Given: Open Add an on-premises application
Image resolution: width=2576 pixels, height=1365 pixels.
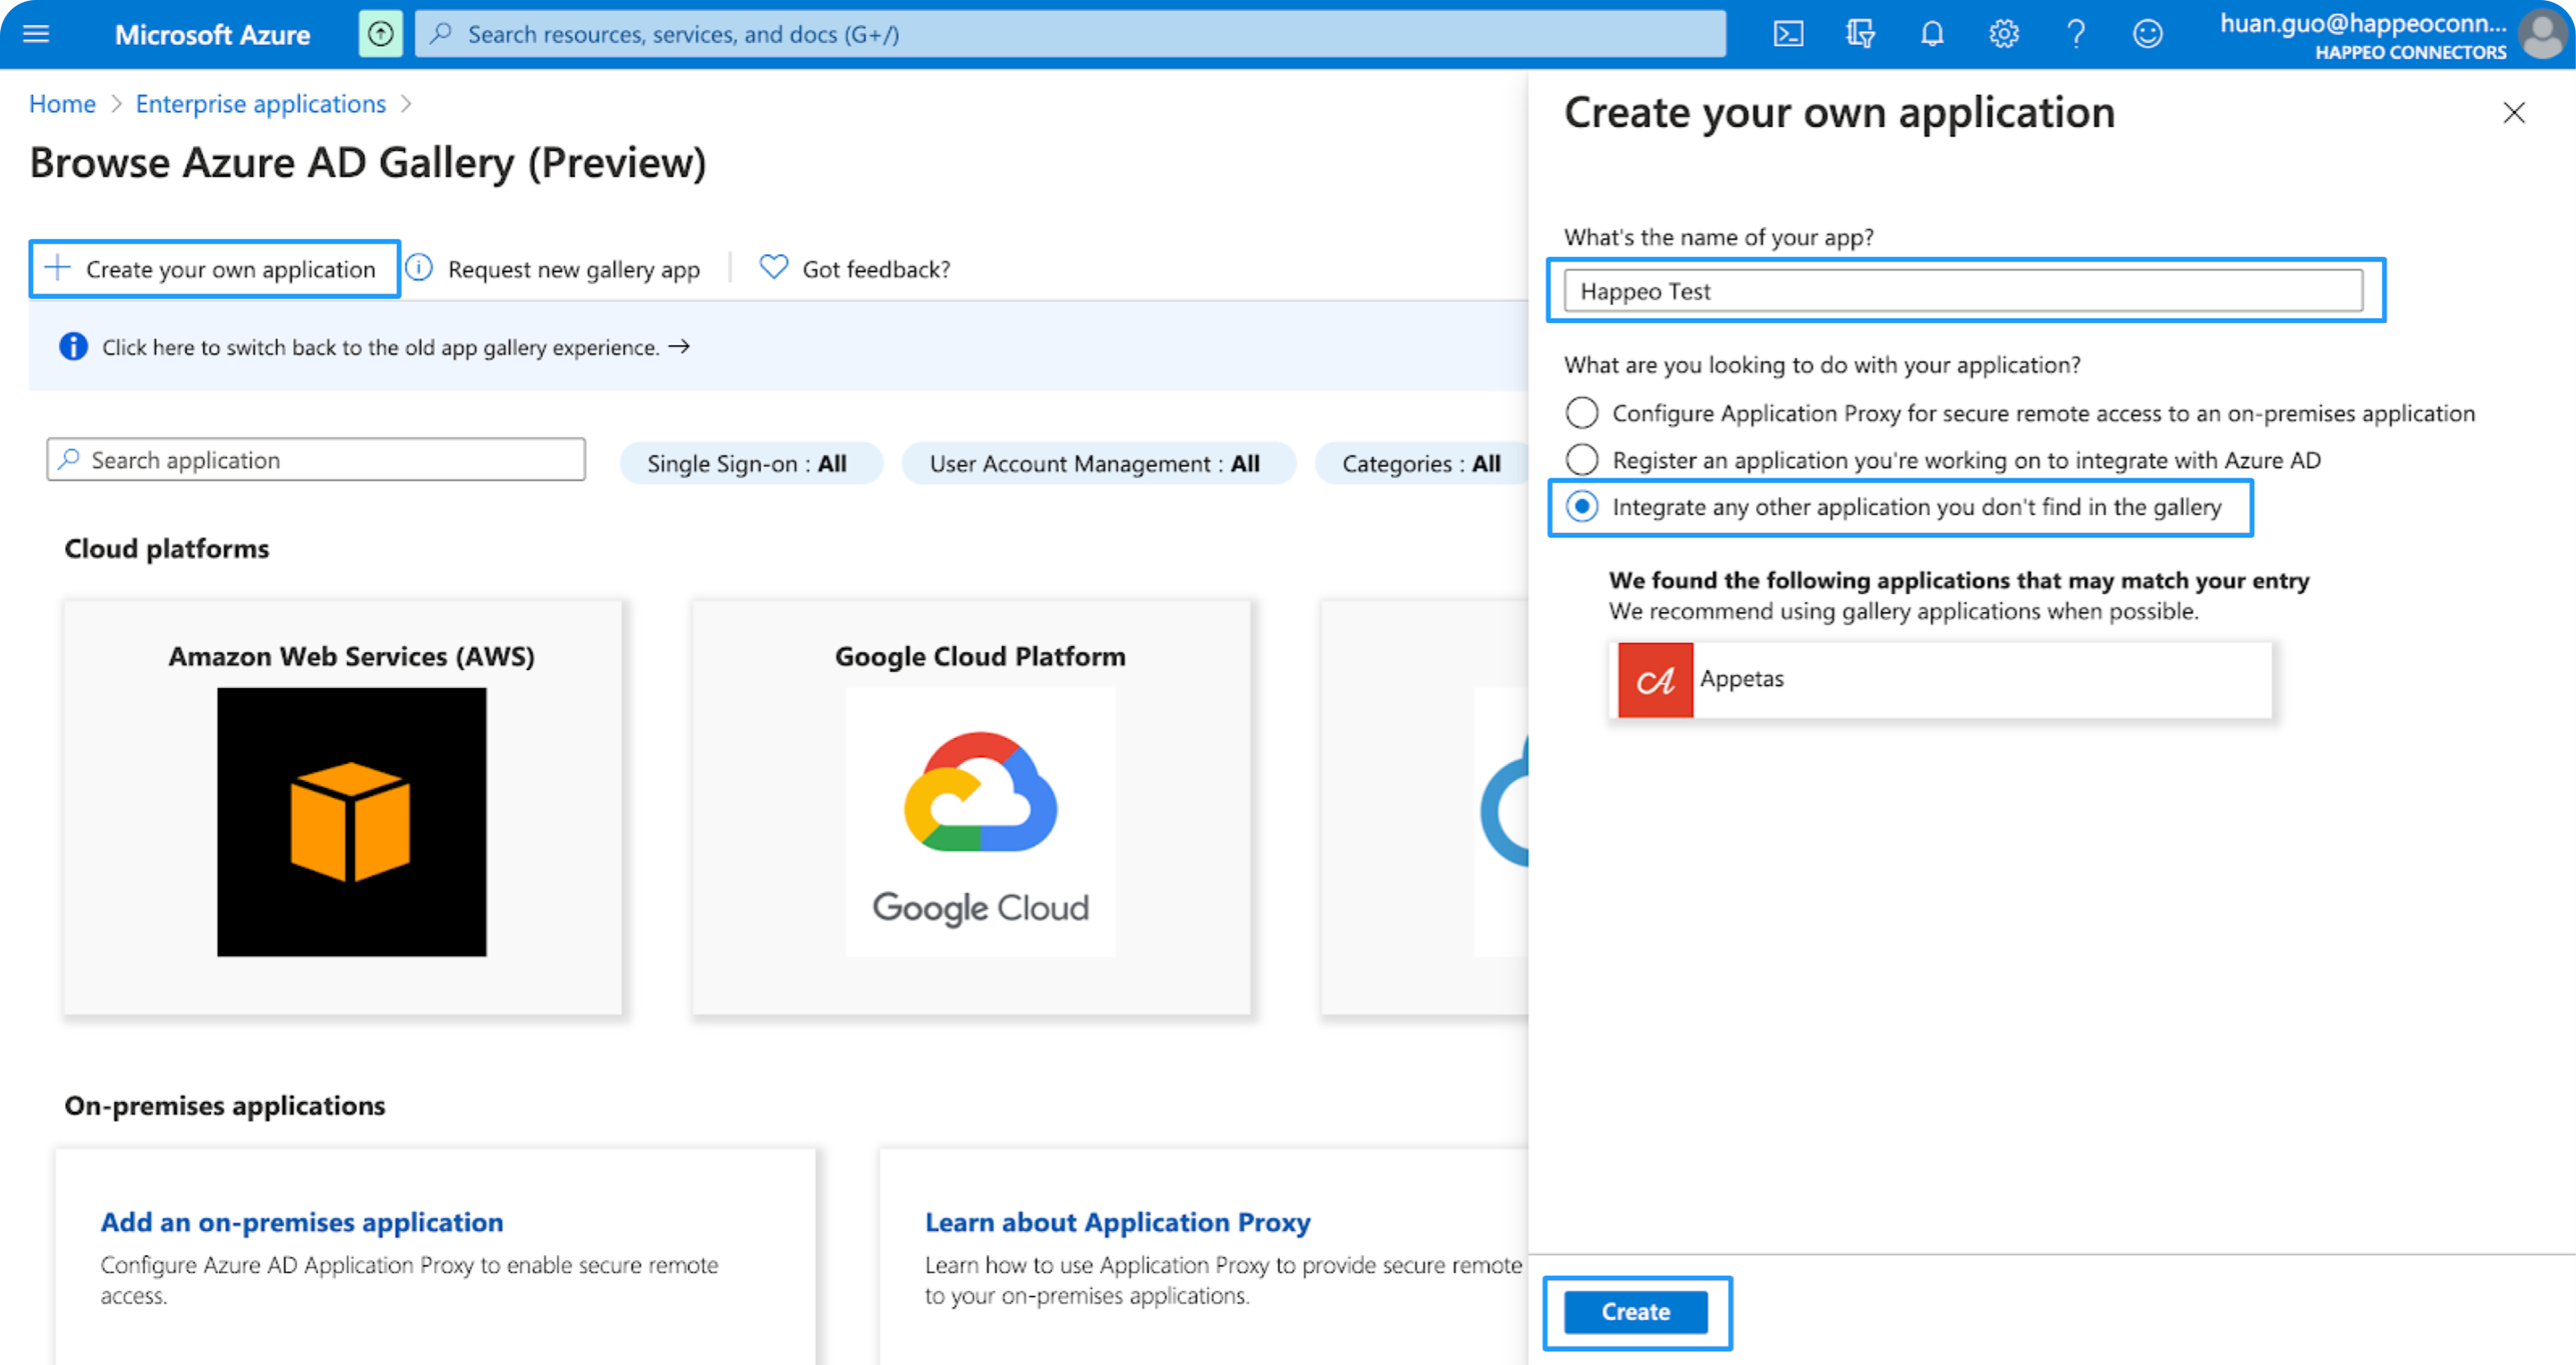Looking at the screenshot, I should point(302,1222).
